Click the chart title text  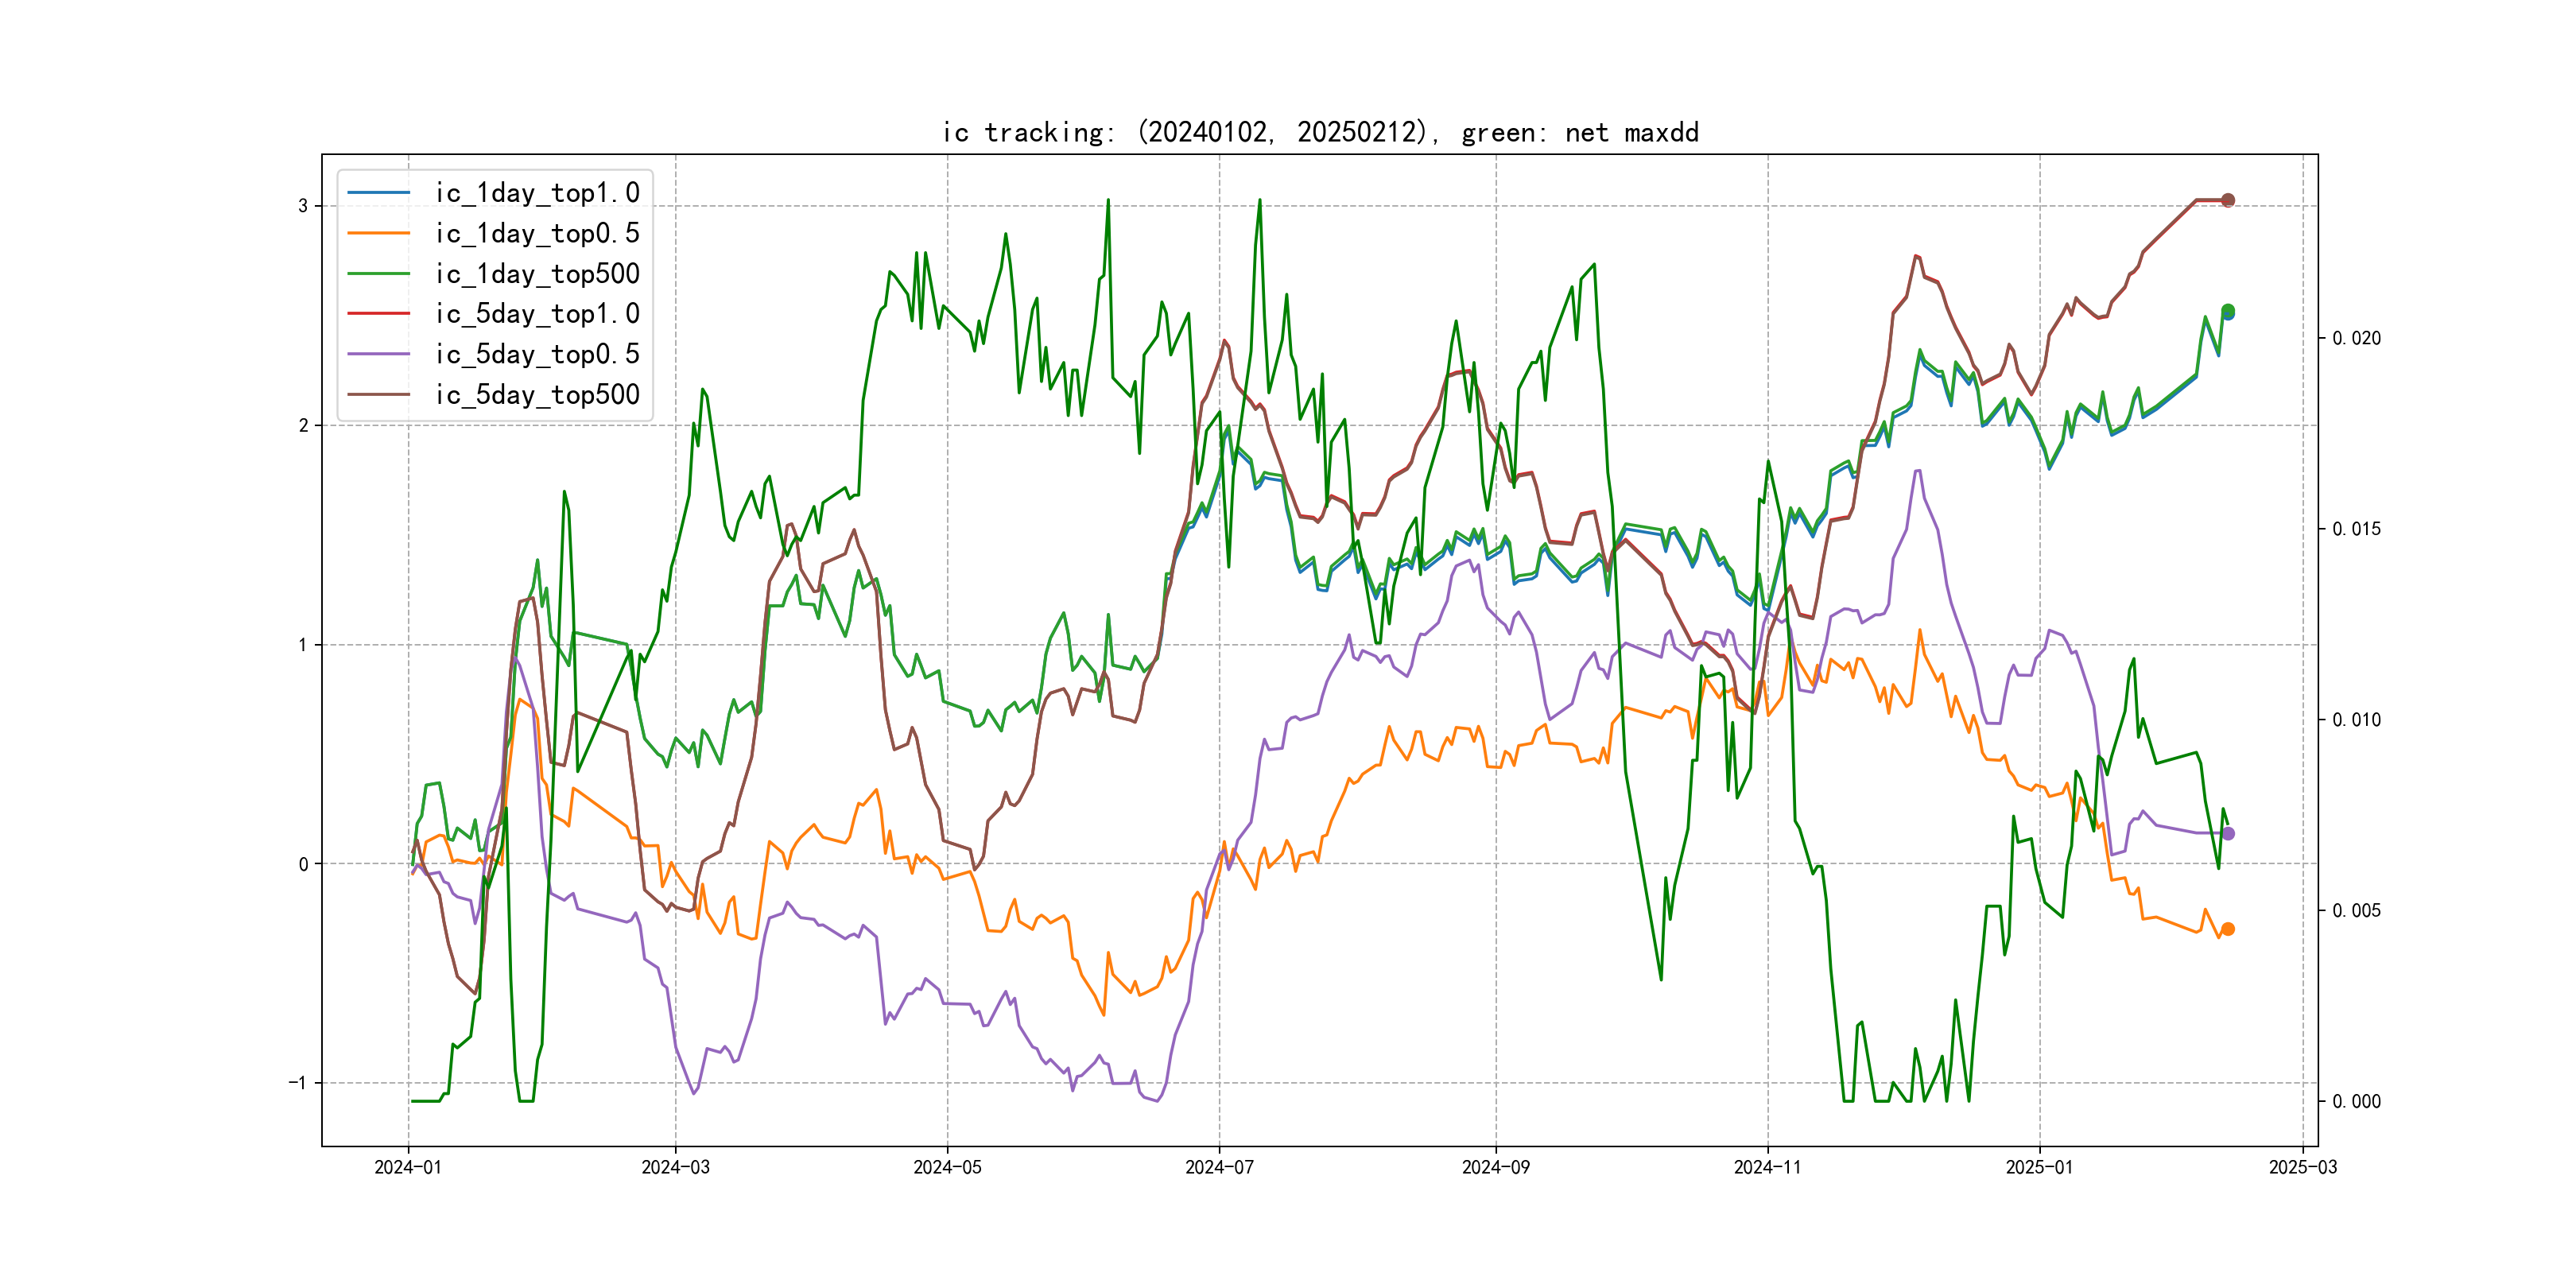[x=1320, y=132]
